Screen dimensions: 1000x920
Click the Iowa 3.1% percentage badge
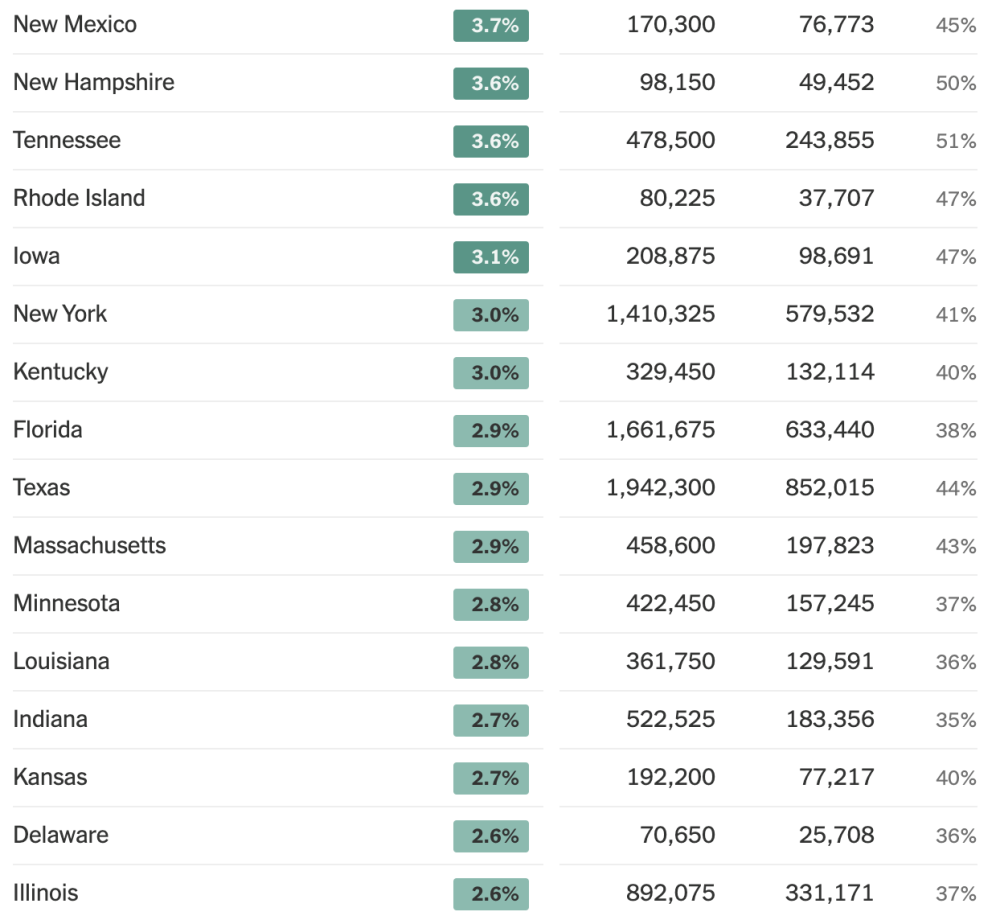click(491, 257)
